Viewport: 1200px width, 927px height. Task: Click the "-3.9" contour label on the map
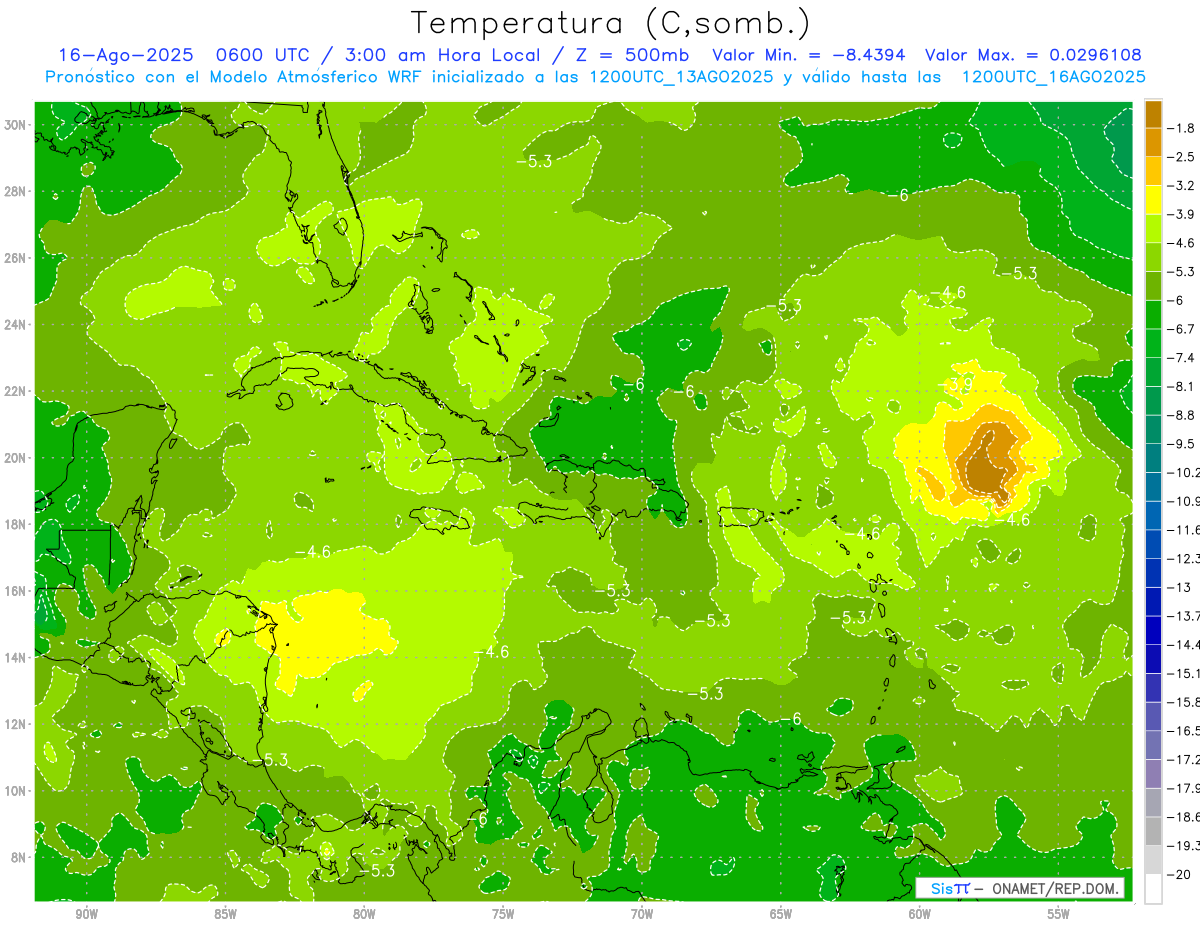click(x=956, y=383)
